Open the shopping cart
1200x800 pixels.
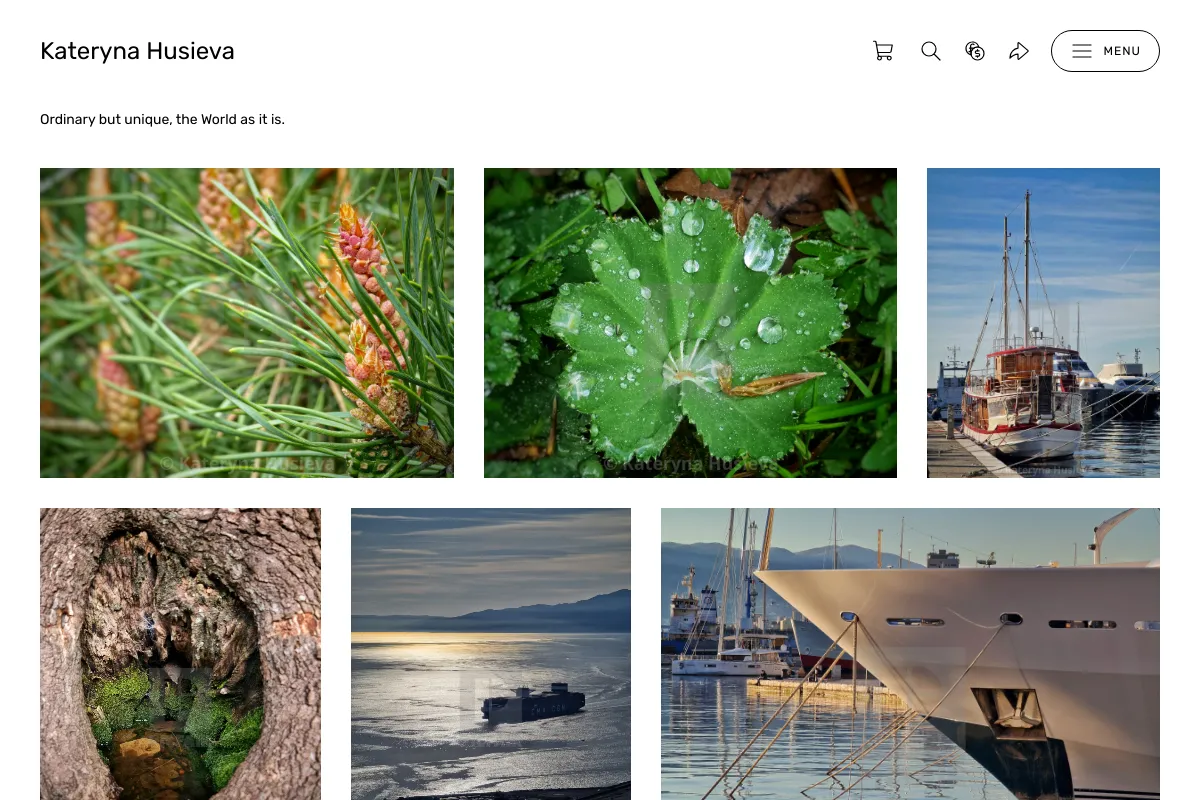click(x=883, y=51)
